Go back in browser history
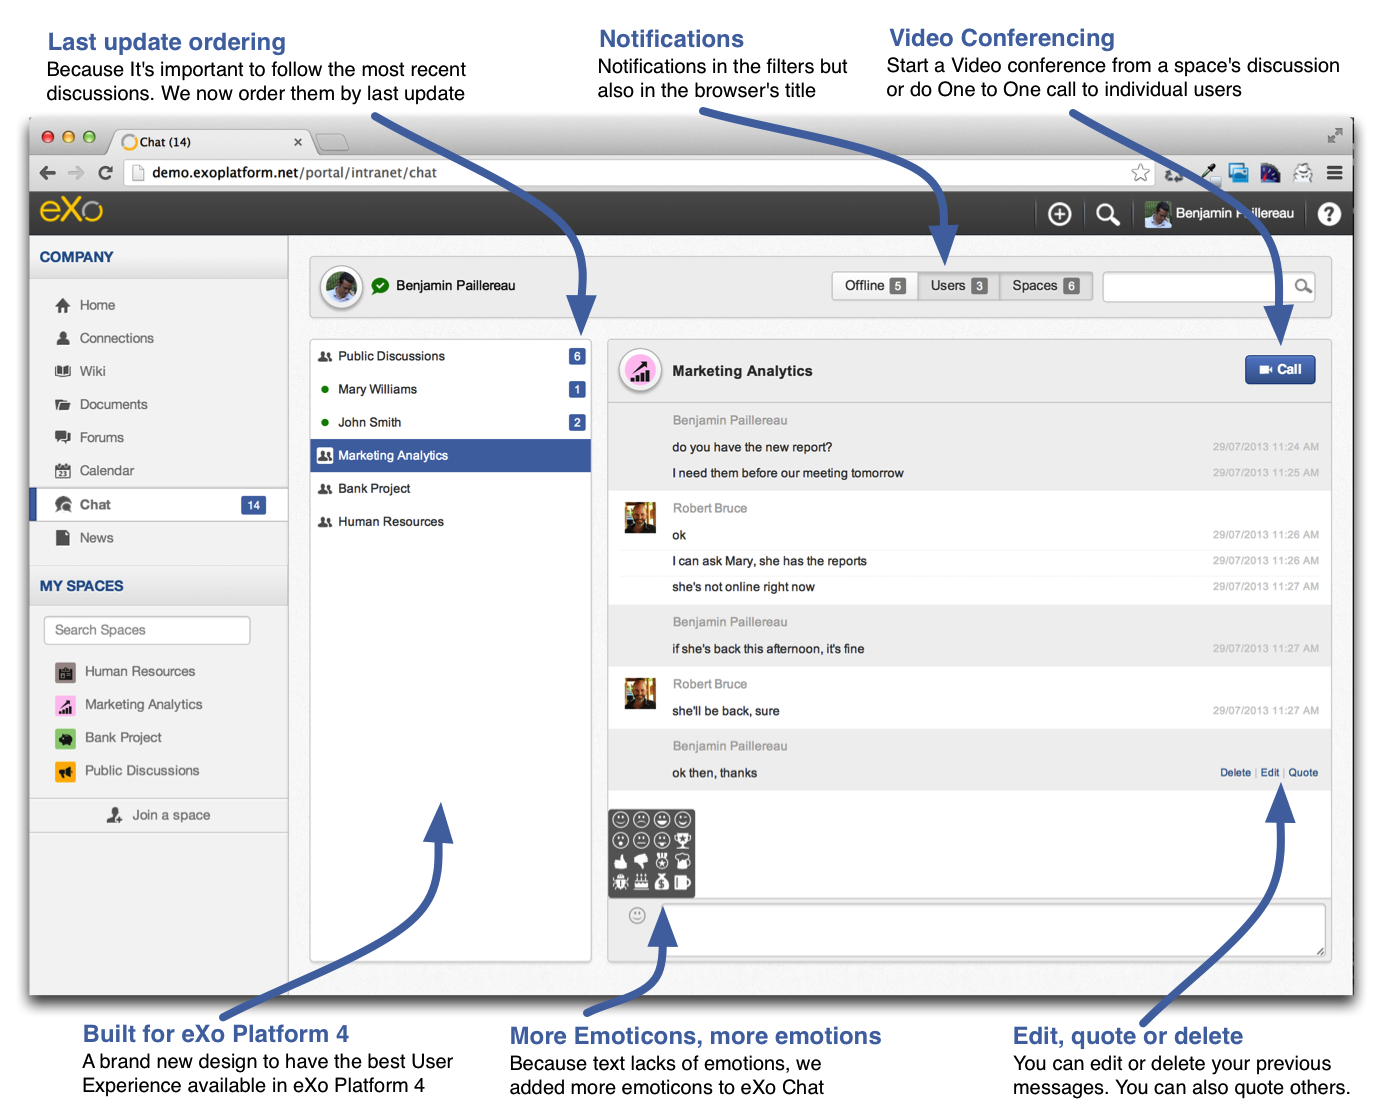This screenshot has width=1388, height=1118. [x=48, y=173]
